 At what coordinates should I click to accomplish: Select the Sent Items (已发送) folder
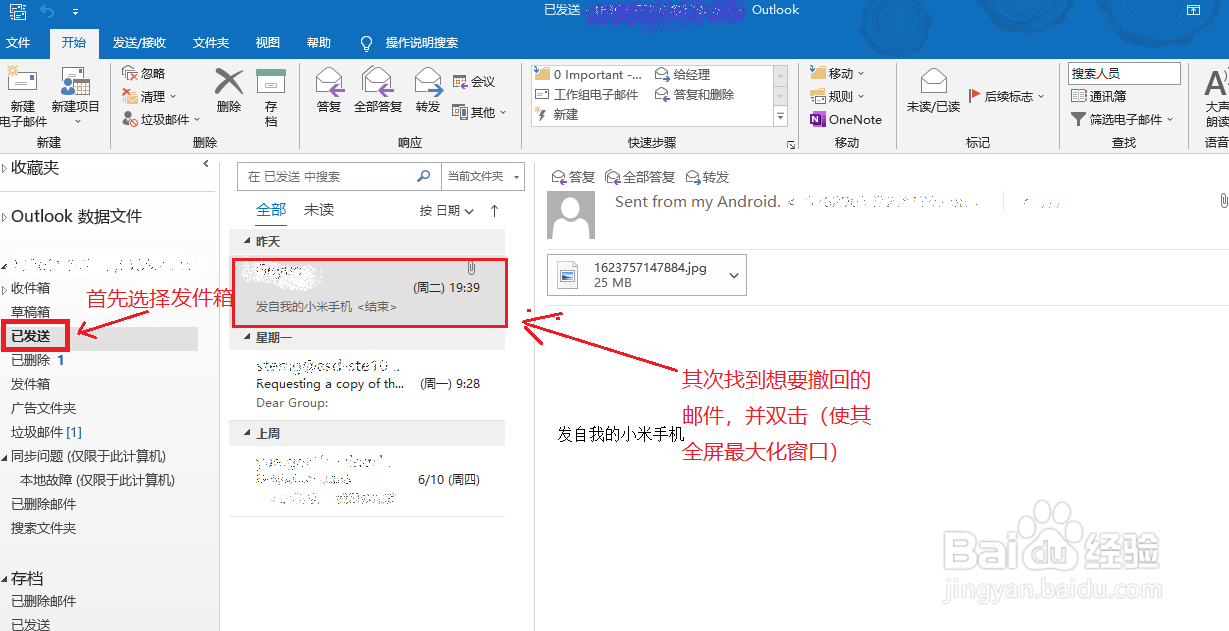pos(30,336)
